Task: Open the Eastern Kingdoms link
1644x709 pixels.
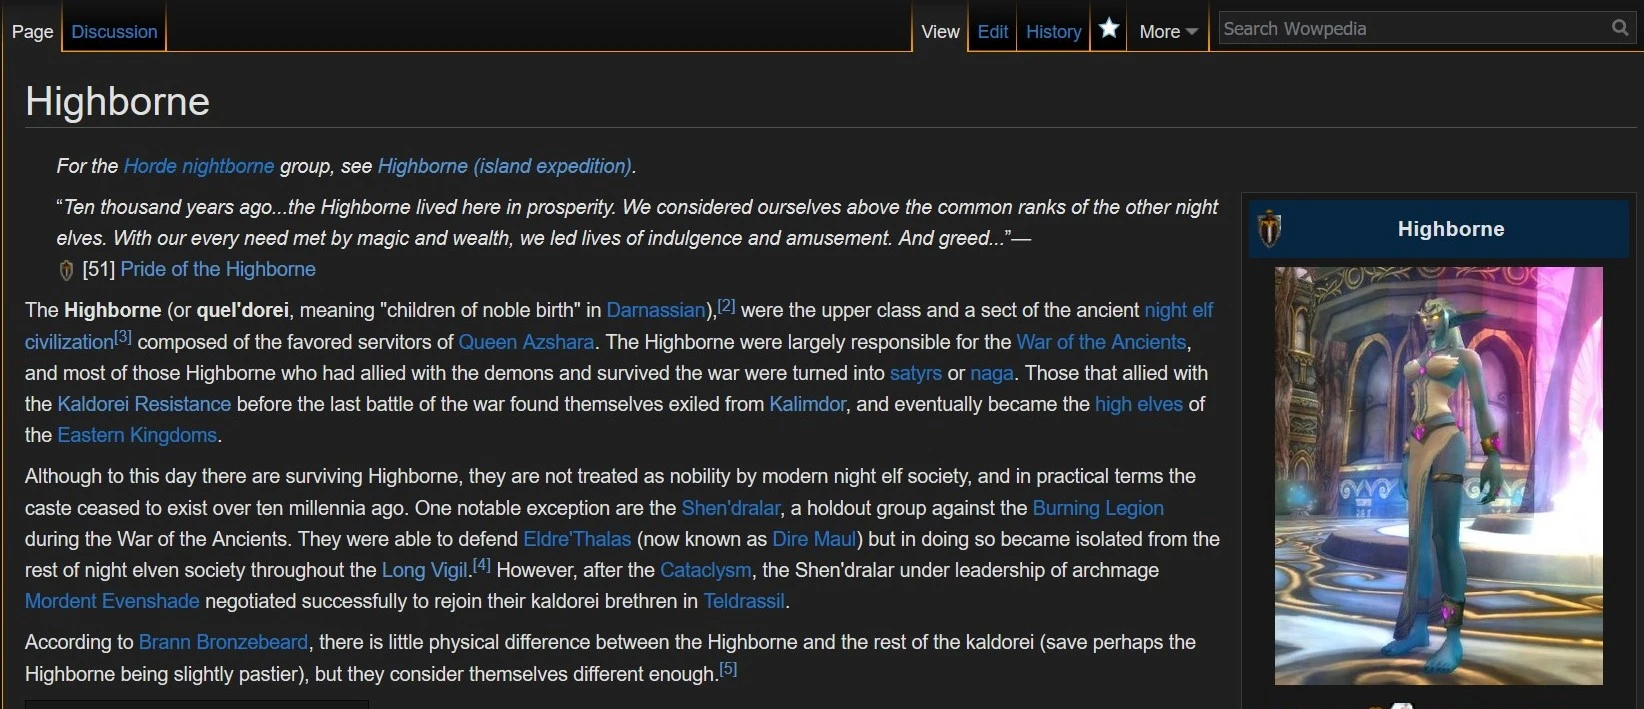Action: (x=137, y=435)
